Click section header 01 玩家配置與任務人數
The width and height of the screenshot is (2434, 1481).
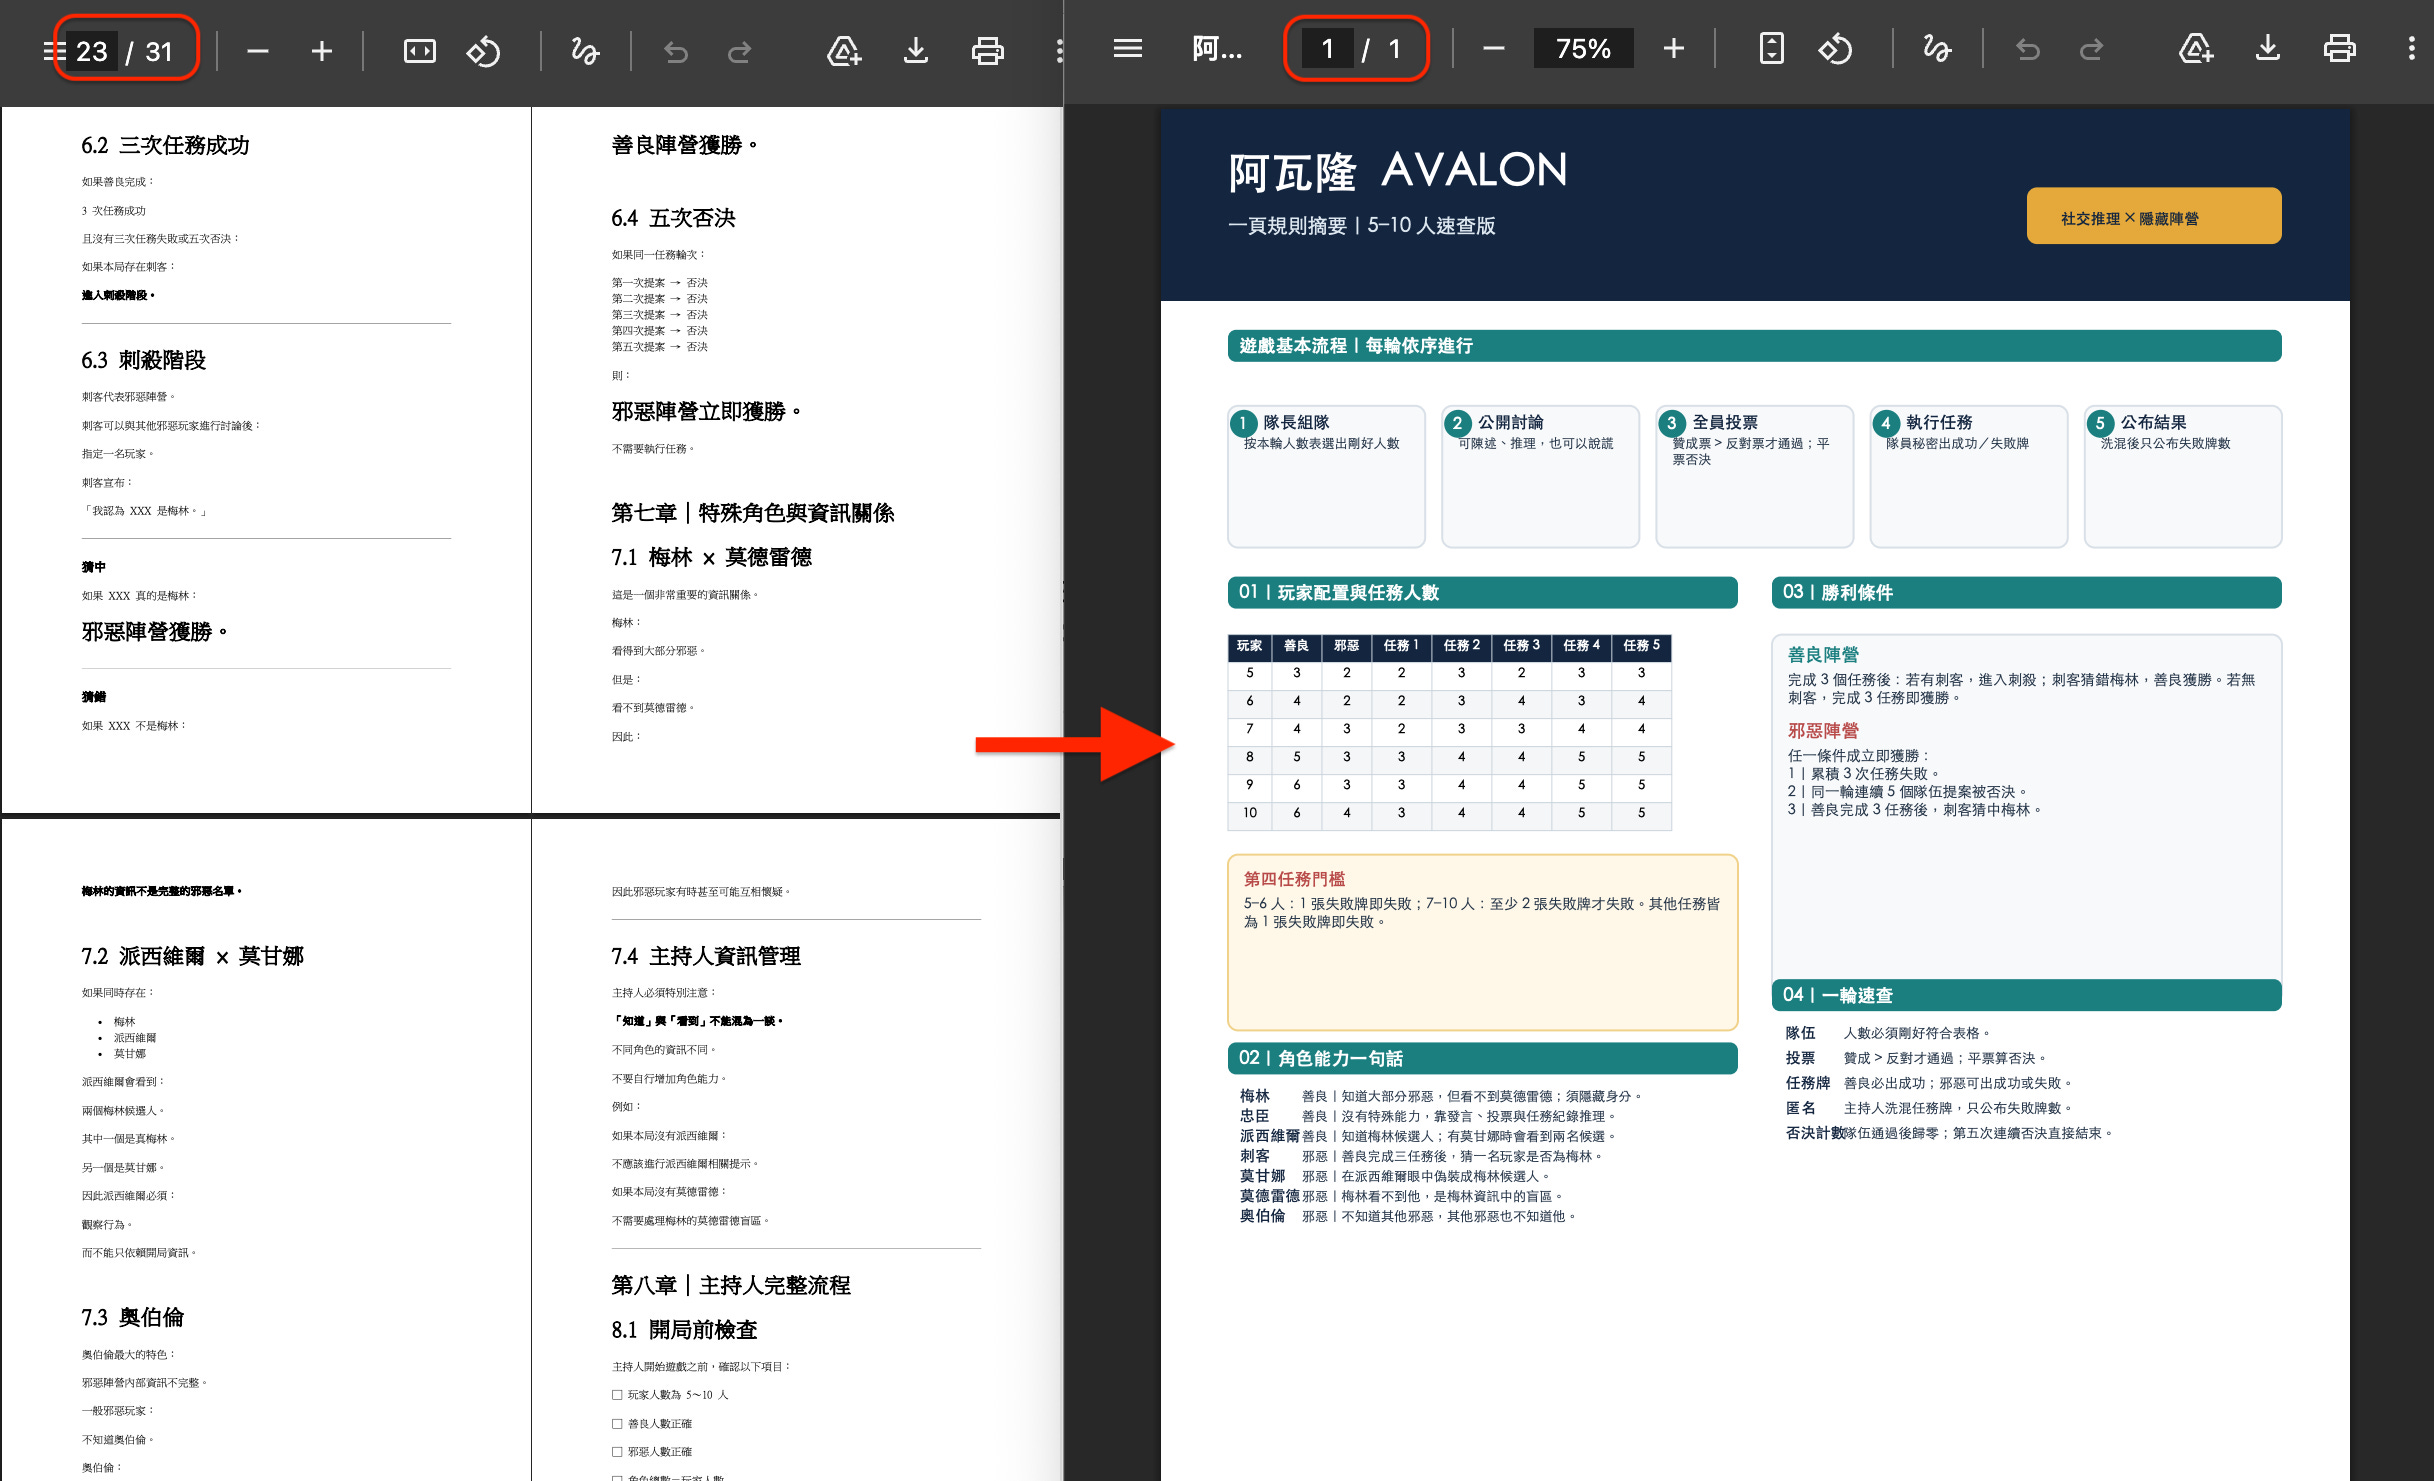tap(1482, 592)
